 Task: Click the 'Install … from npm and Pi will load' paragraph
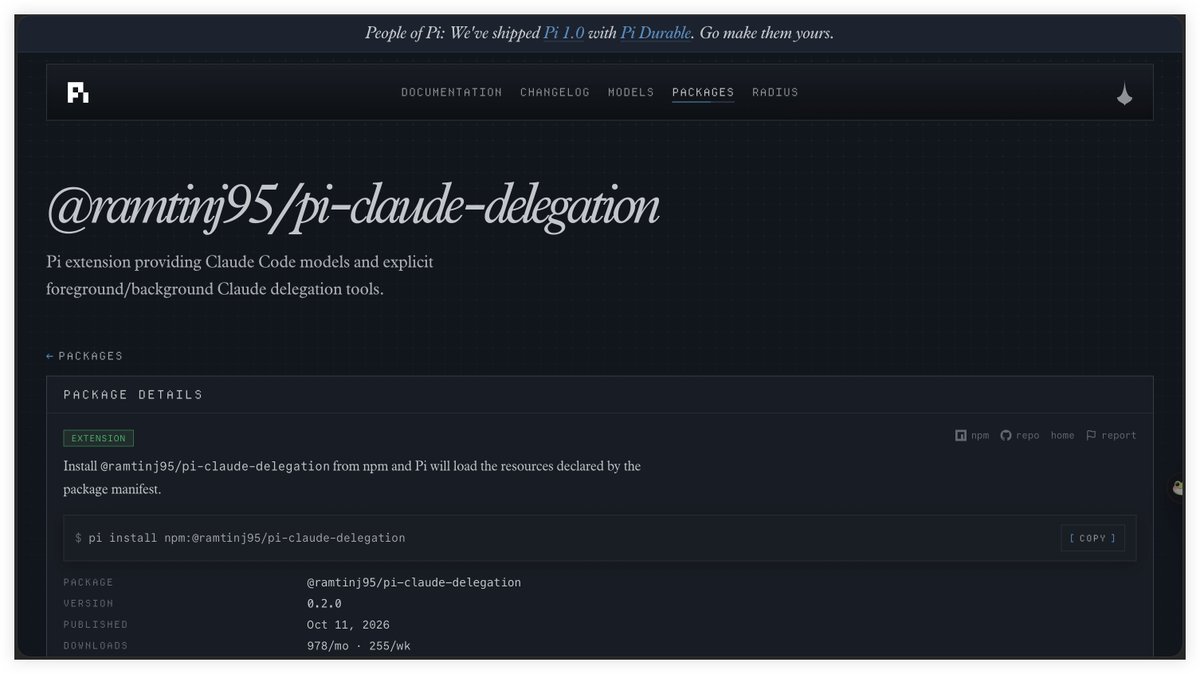click(x=352, y=478)
